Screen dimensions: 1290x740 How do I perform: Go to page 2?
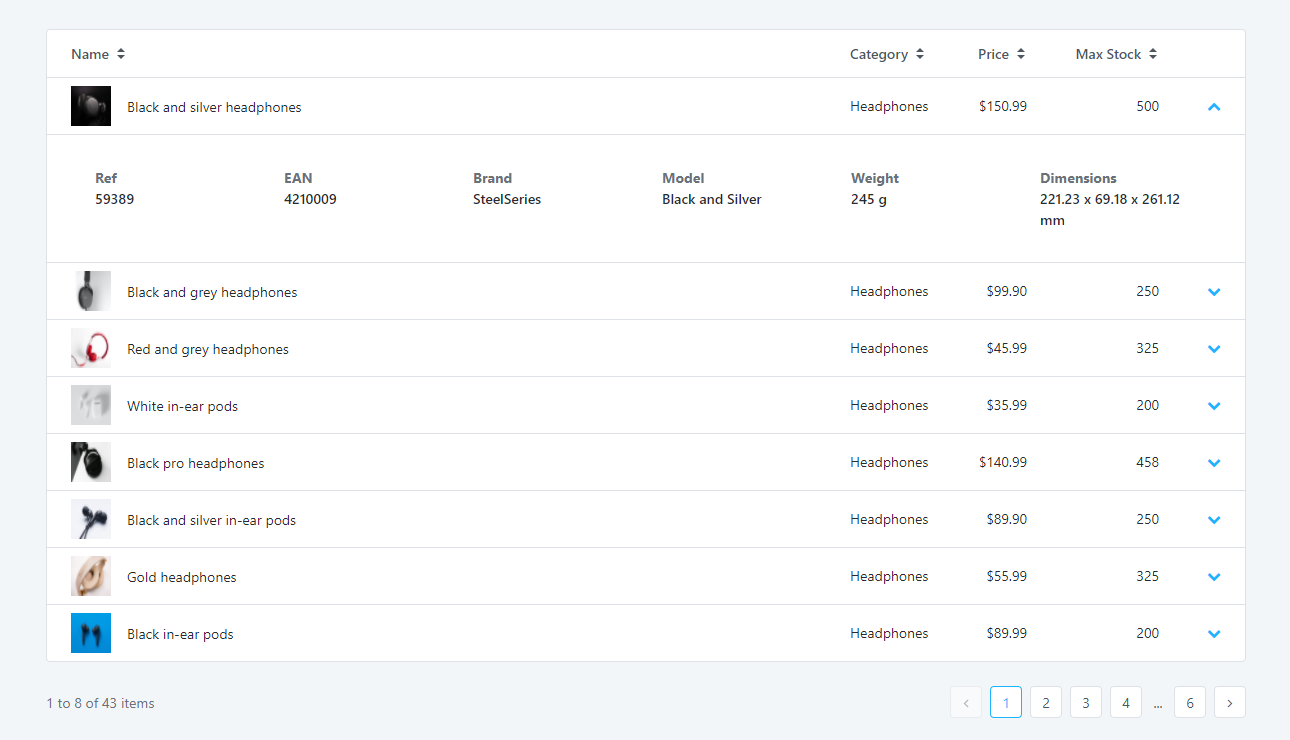click(1046, 702)
